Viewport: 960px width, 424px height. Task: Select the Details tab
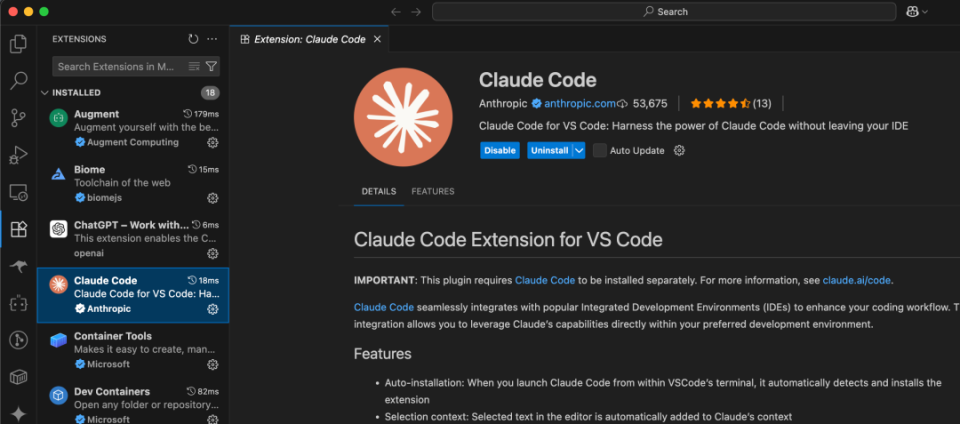point(379,191)
